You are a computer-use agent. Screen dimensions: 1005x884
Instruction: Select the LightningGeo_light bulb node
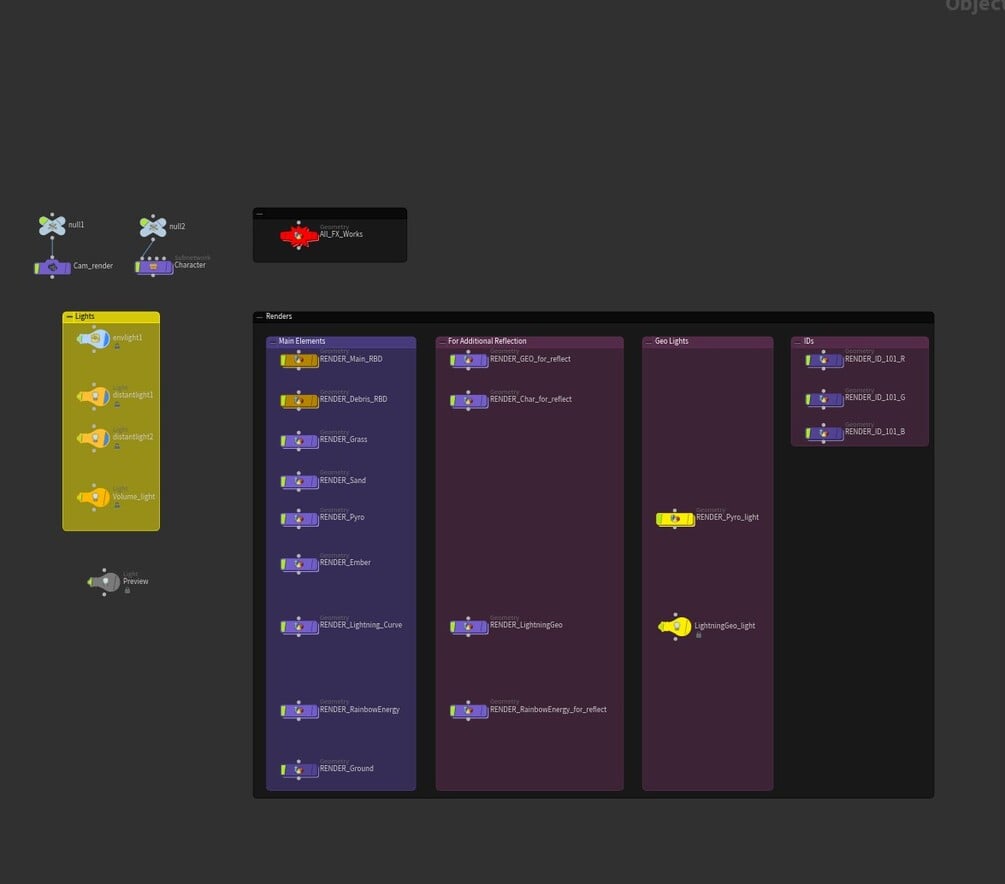[675, 627]
